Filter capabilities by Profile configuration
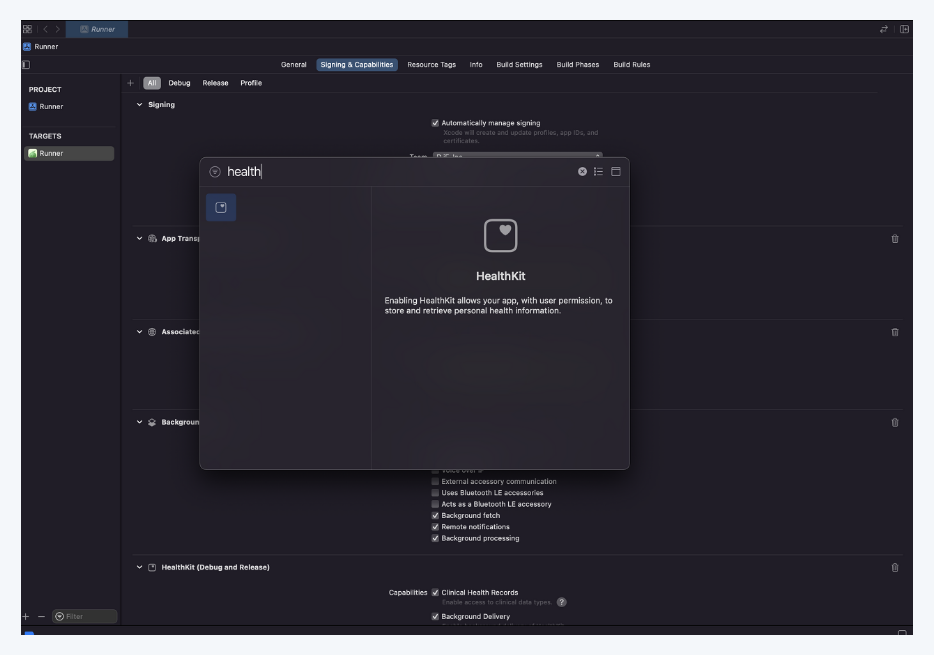The width and height of the screenshot is (934, 655). point(251,83)
